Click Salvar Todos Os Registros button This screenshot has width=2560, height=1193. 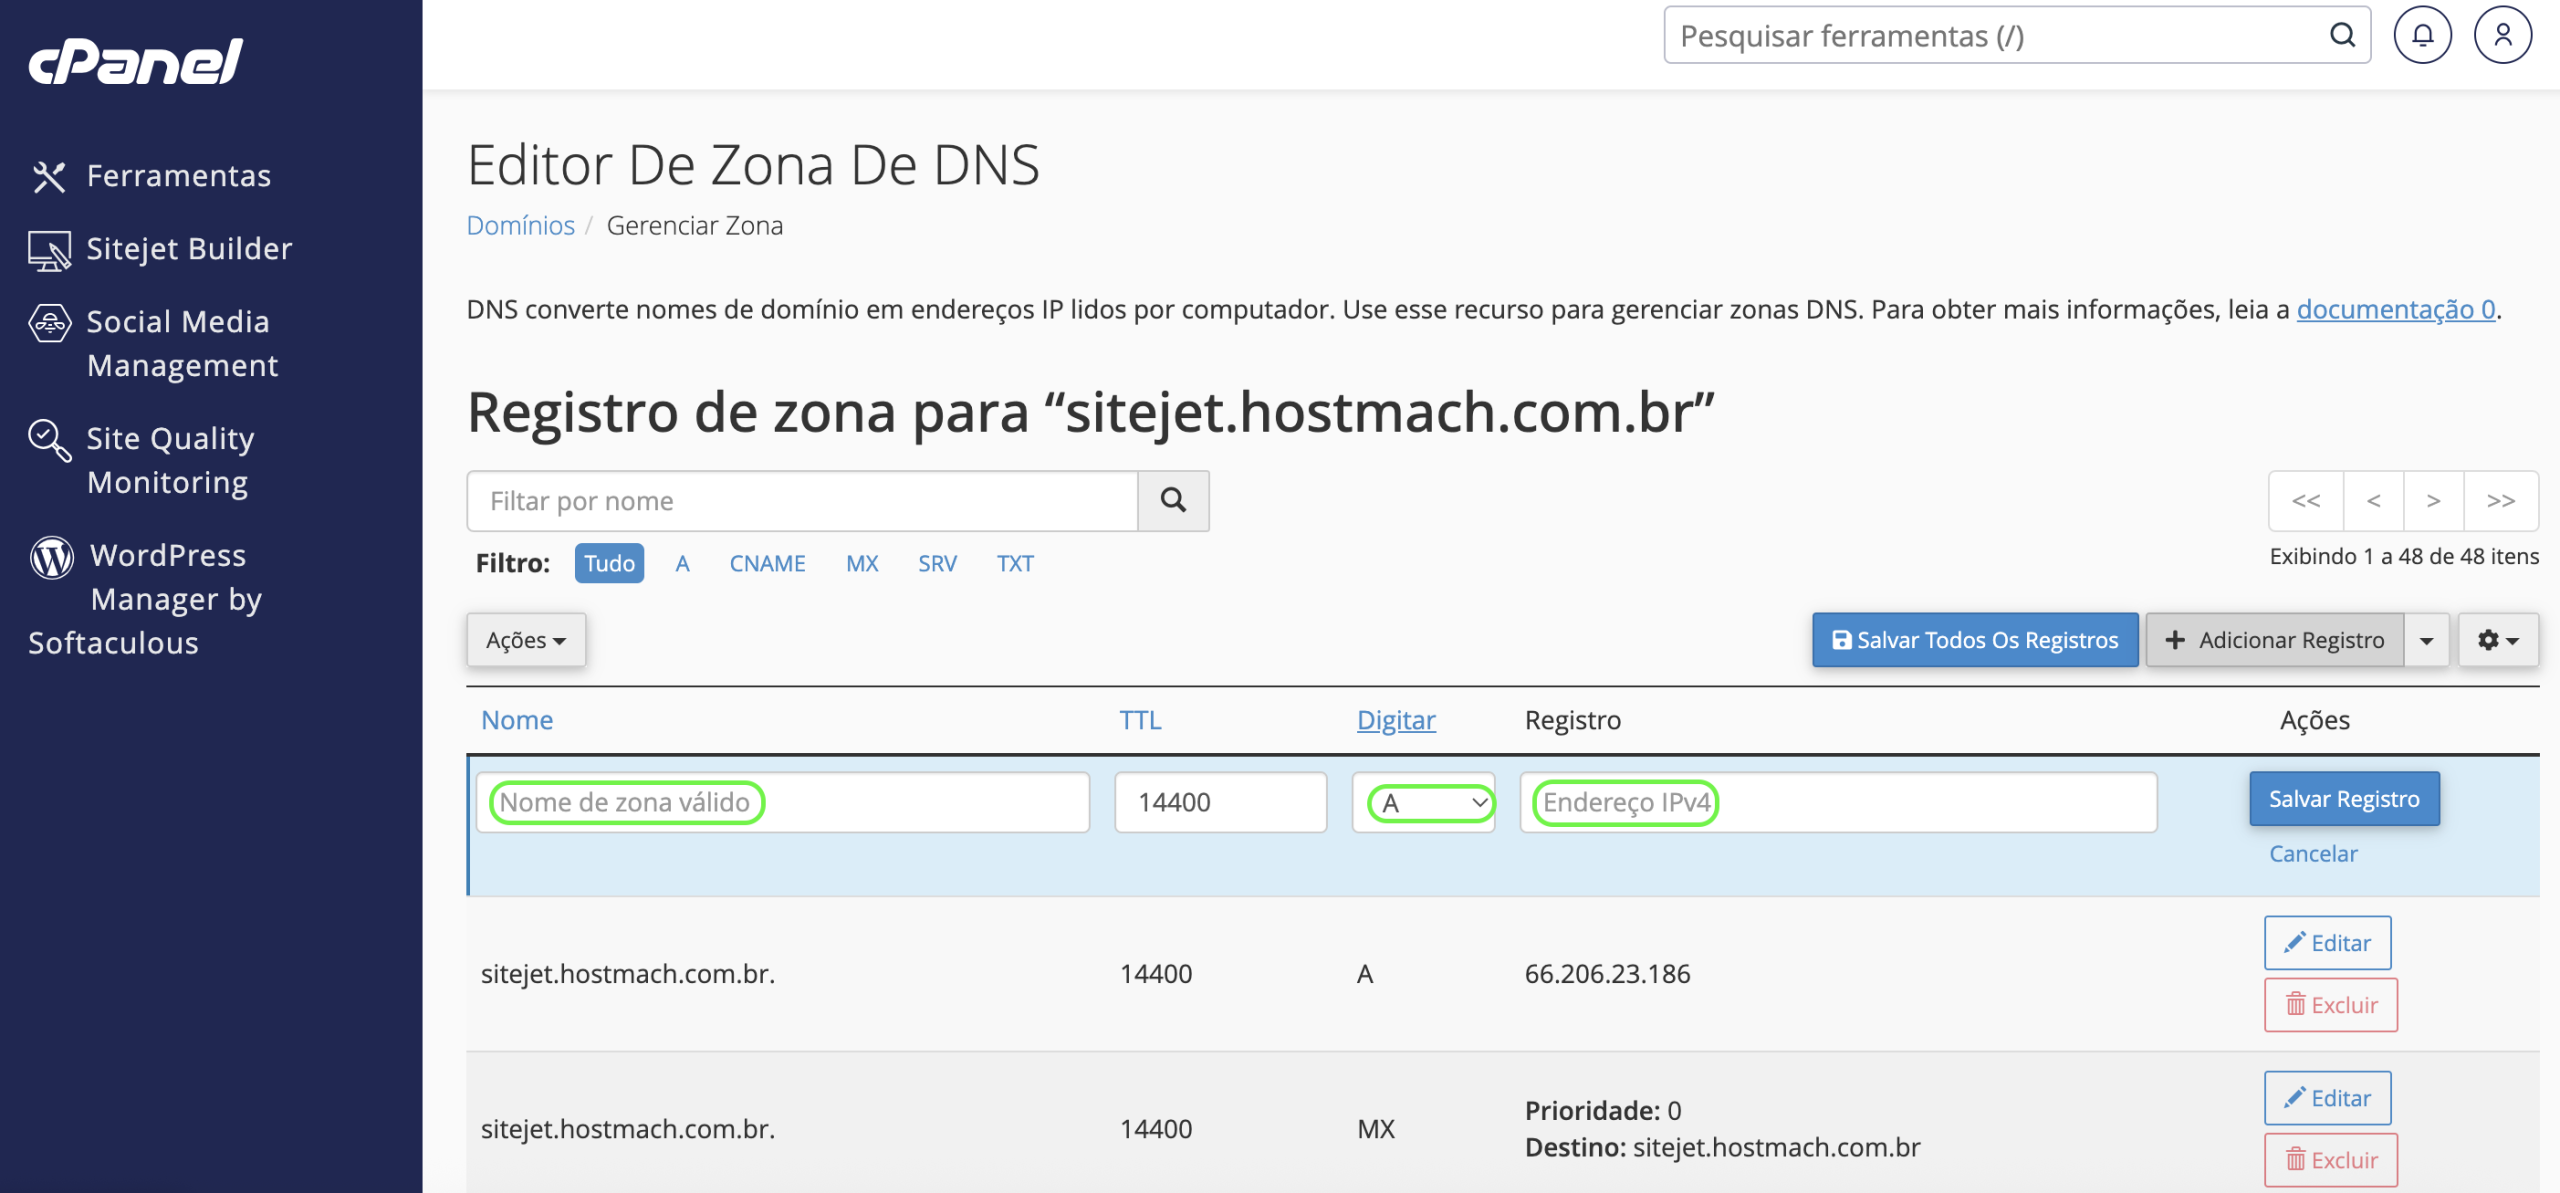(1975, 640)
